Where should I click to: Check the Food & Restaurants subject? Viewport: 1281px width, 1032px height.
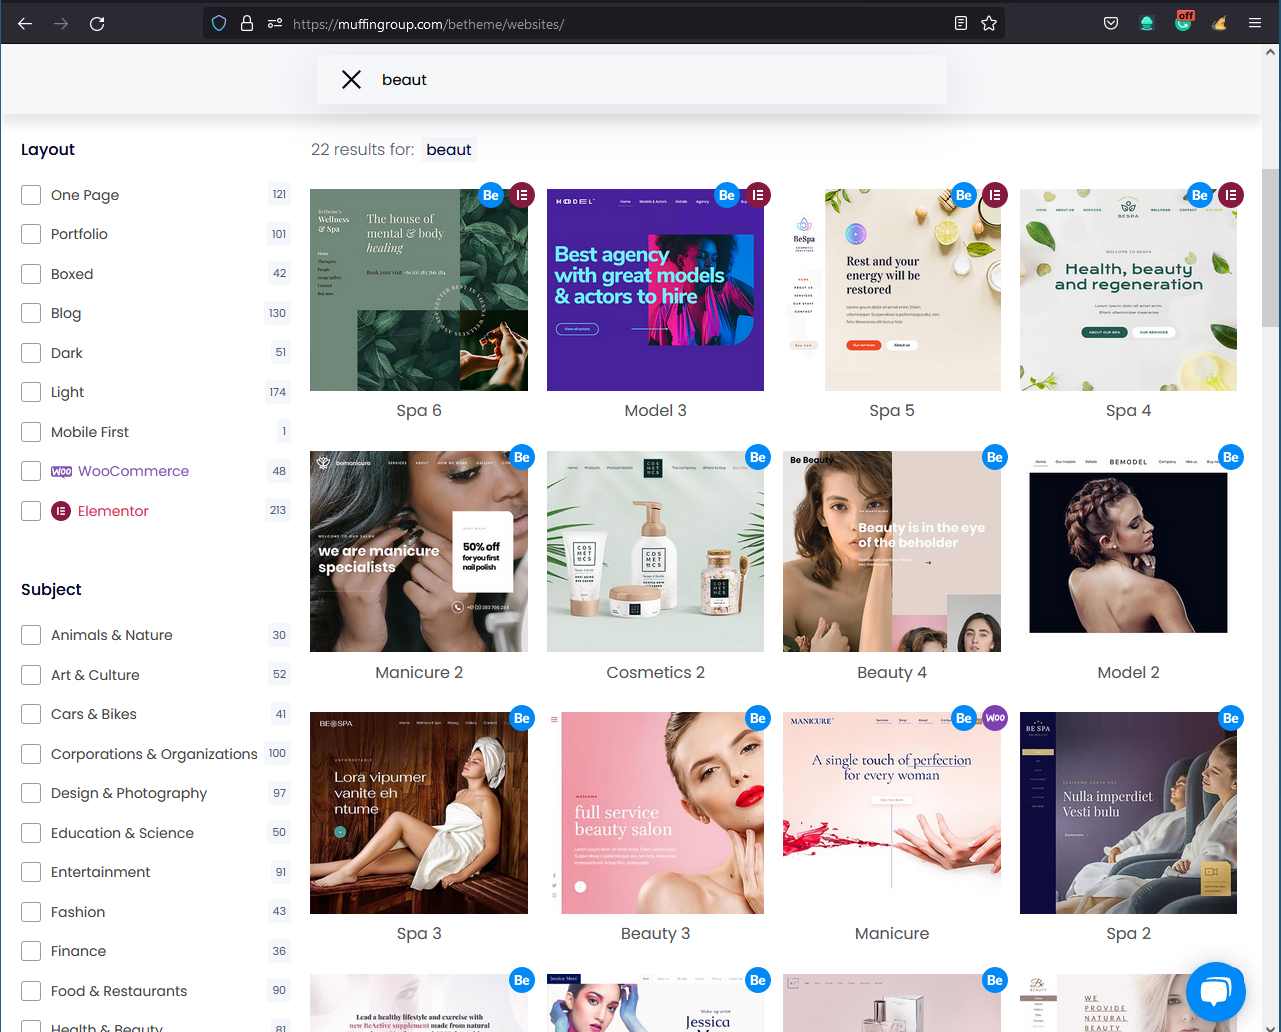coord(31,991)
